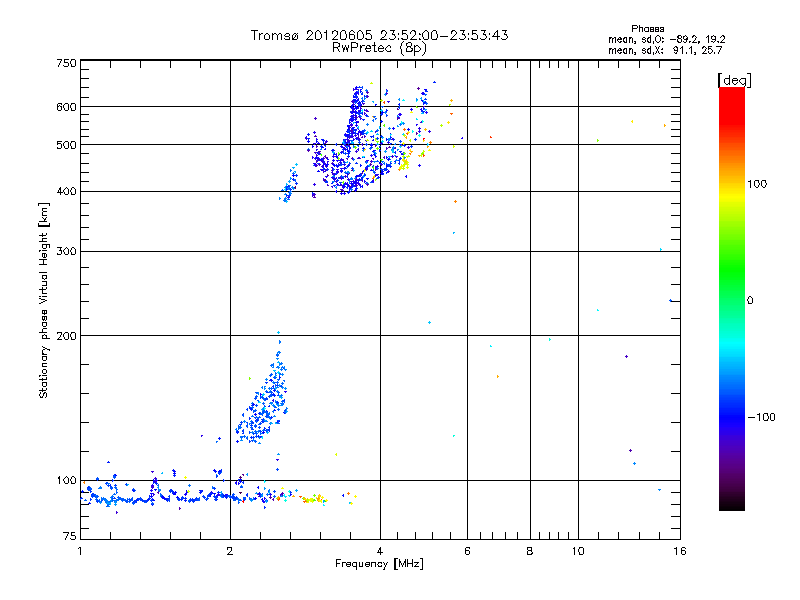
Task: Click the x-axis '16' tick label
Action: click(x=680, y=551)
